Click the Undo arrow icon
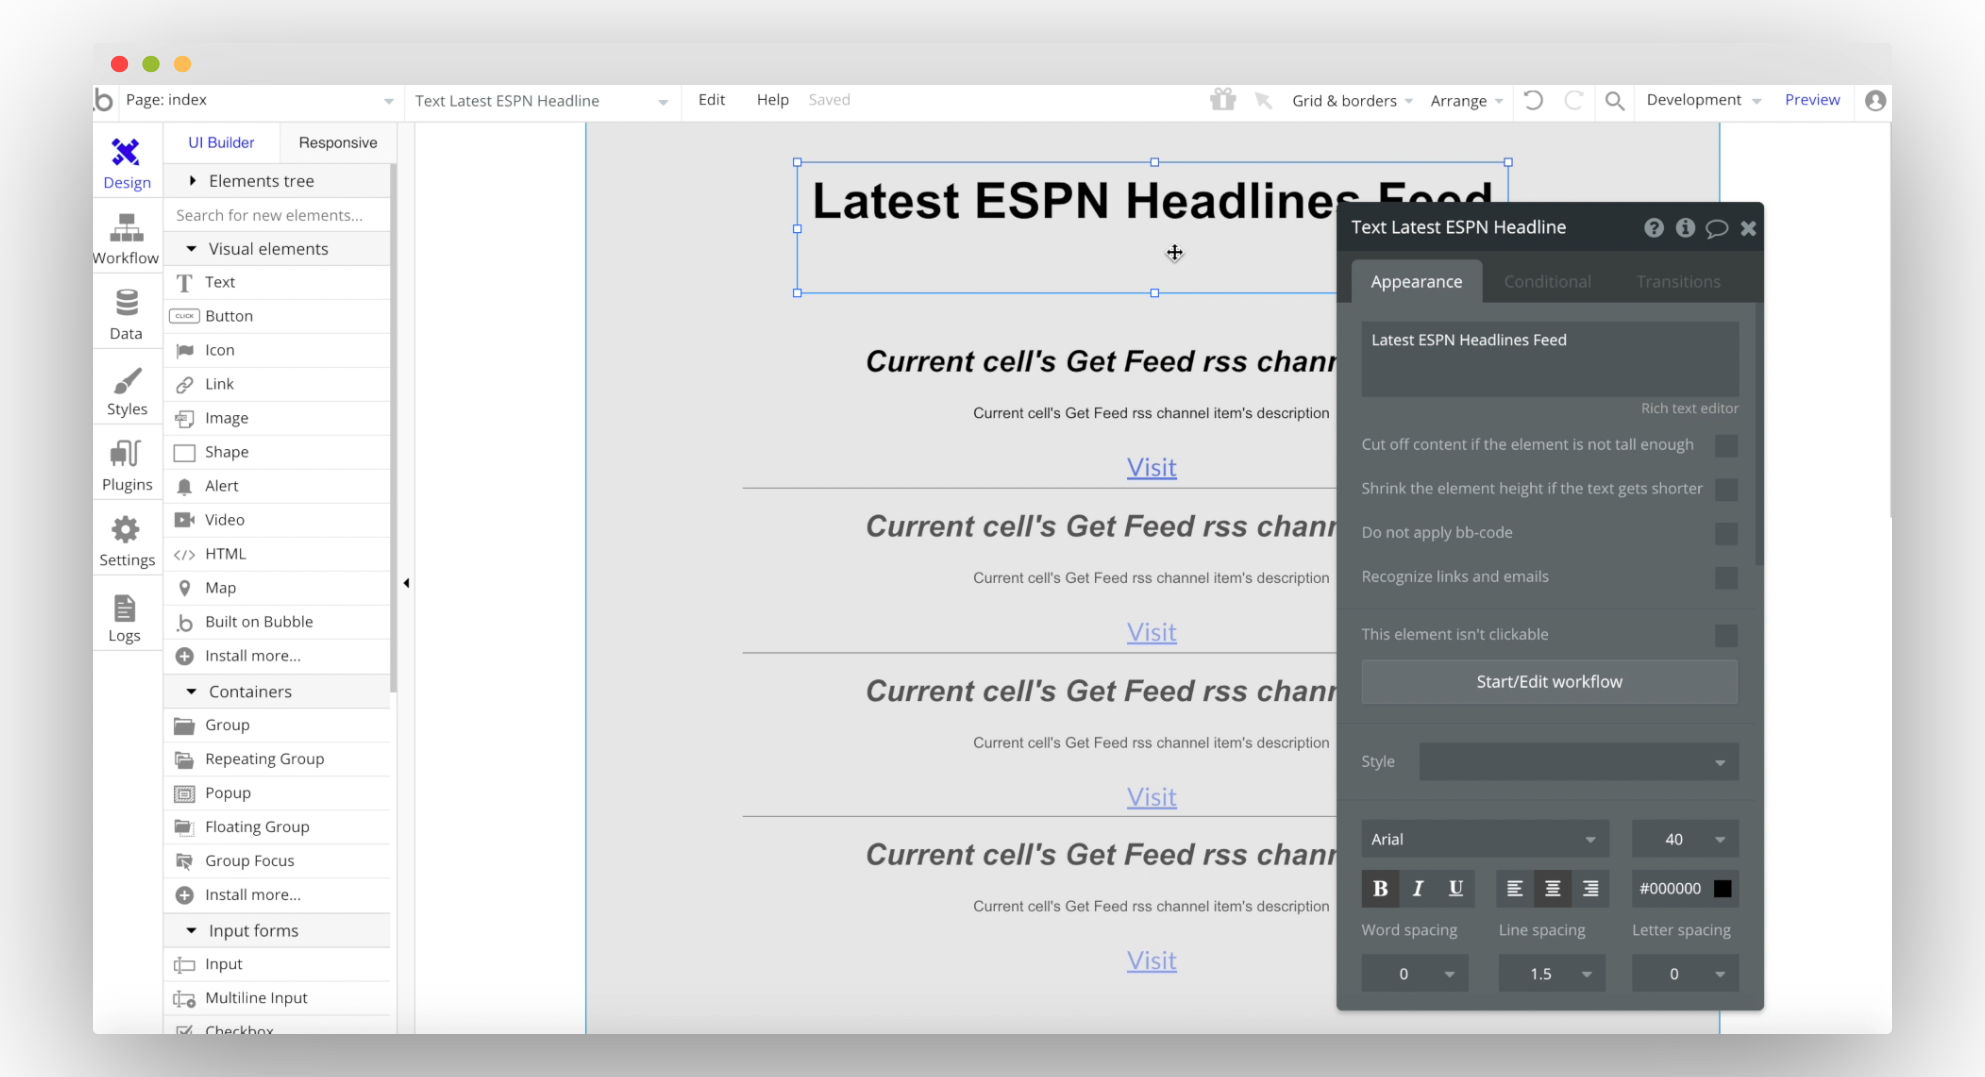Viewport: 1985px width, 1077px height. tap(1533, 100)
